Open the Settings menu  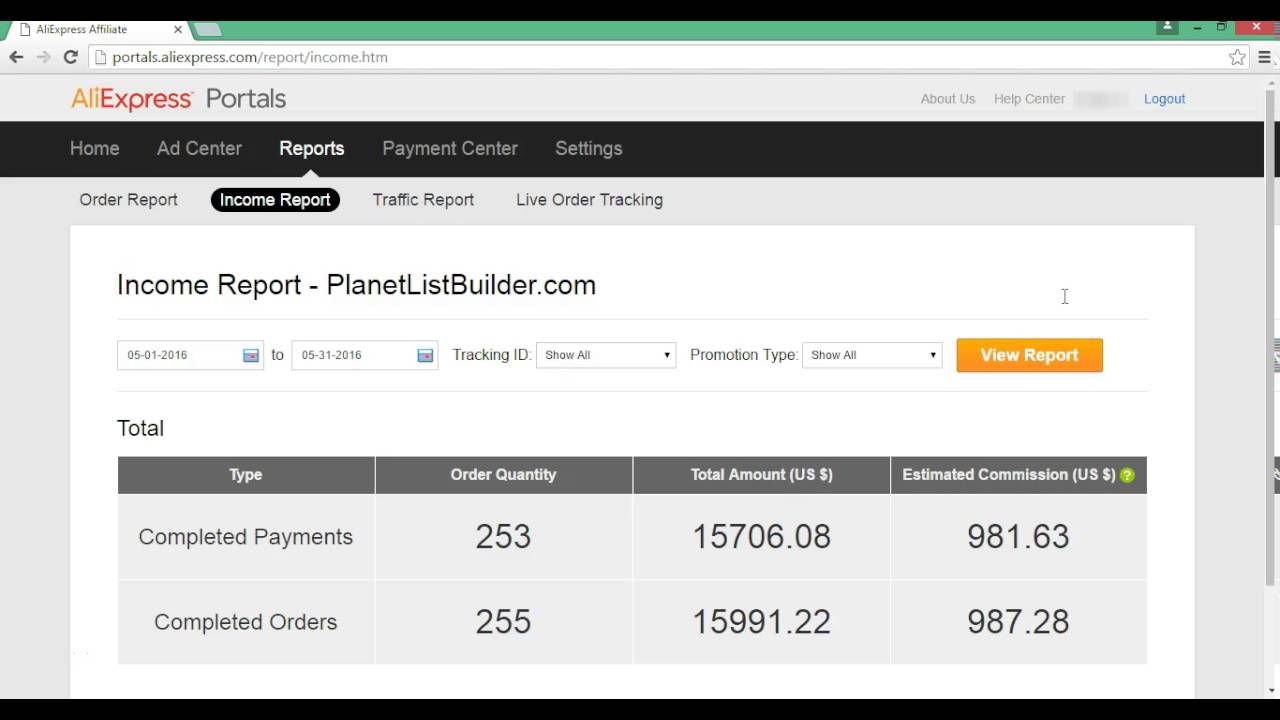coord(589,148)
